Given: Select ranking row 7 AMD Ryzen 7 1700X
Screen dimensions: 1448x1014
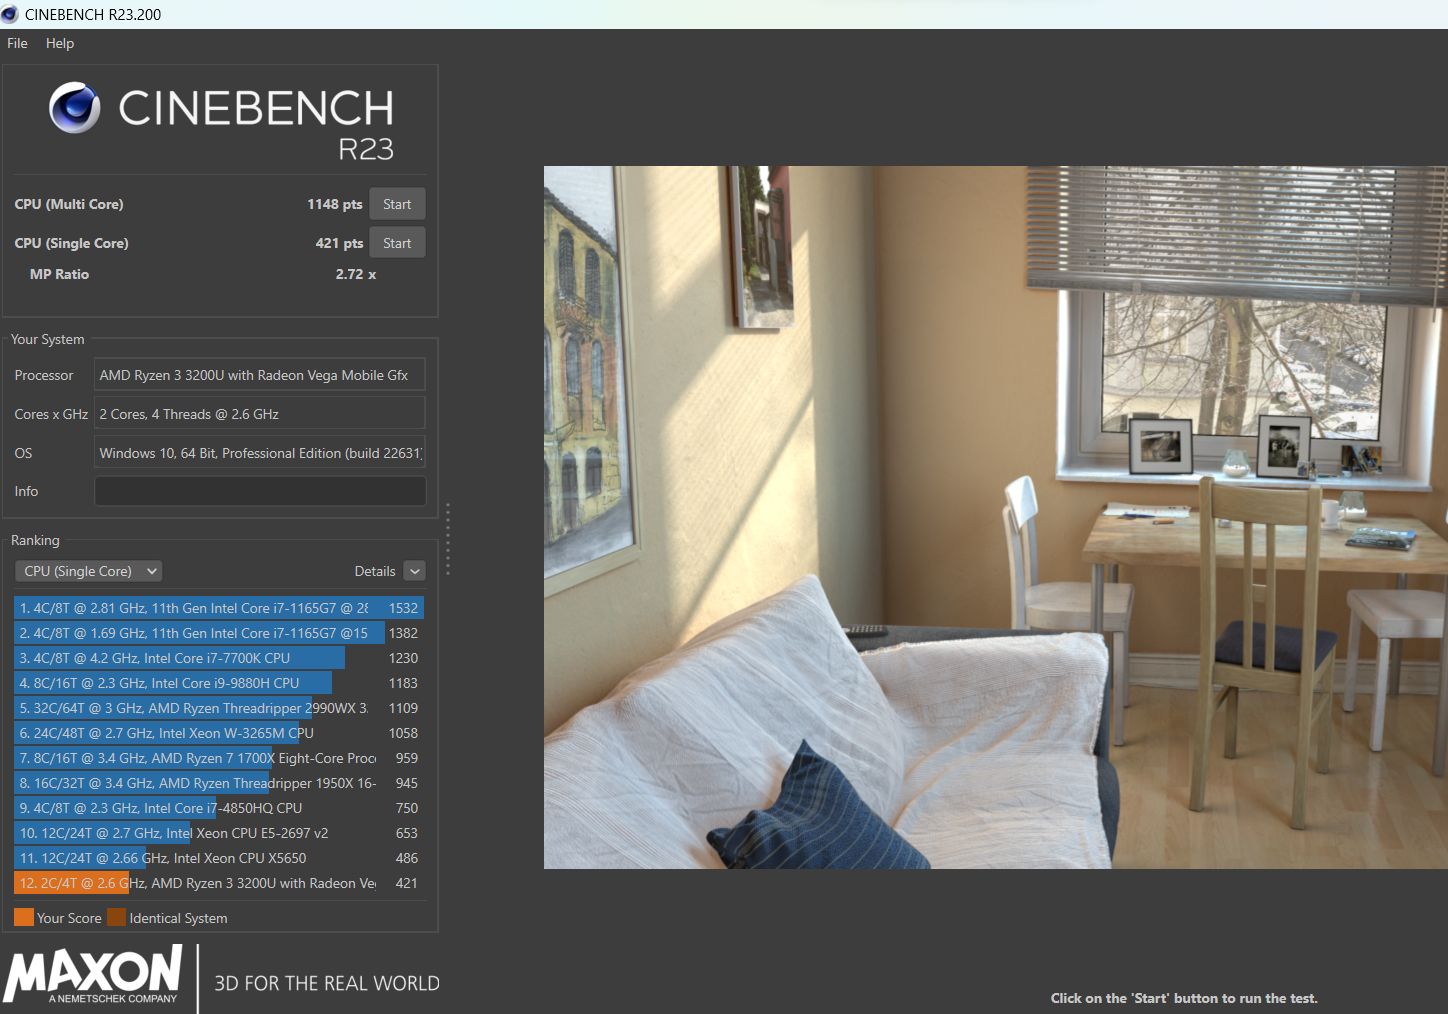Looking at the screenshot, I should tap(219, 758).
